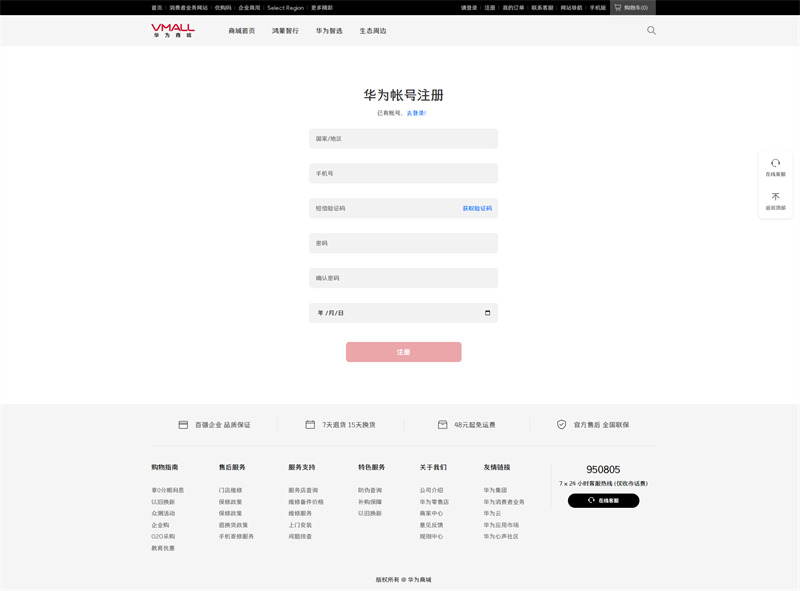The width and height of the screenshot is (800, 591).
Task: Open the 问题排查 footer link
Action: (300, 536)
